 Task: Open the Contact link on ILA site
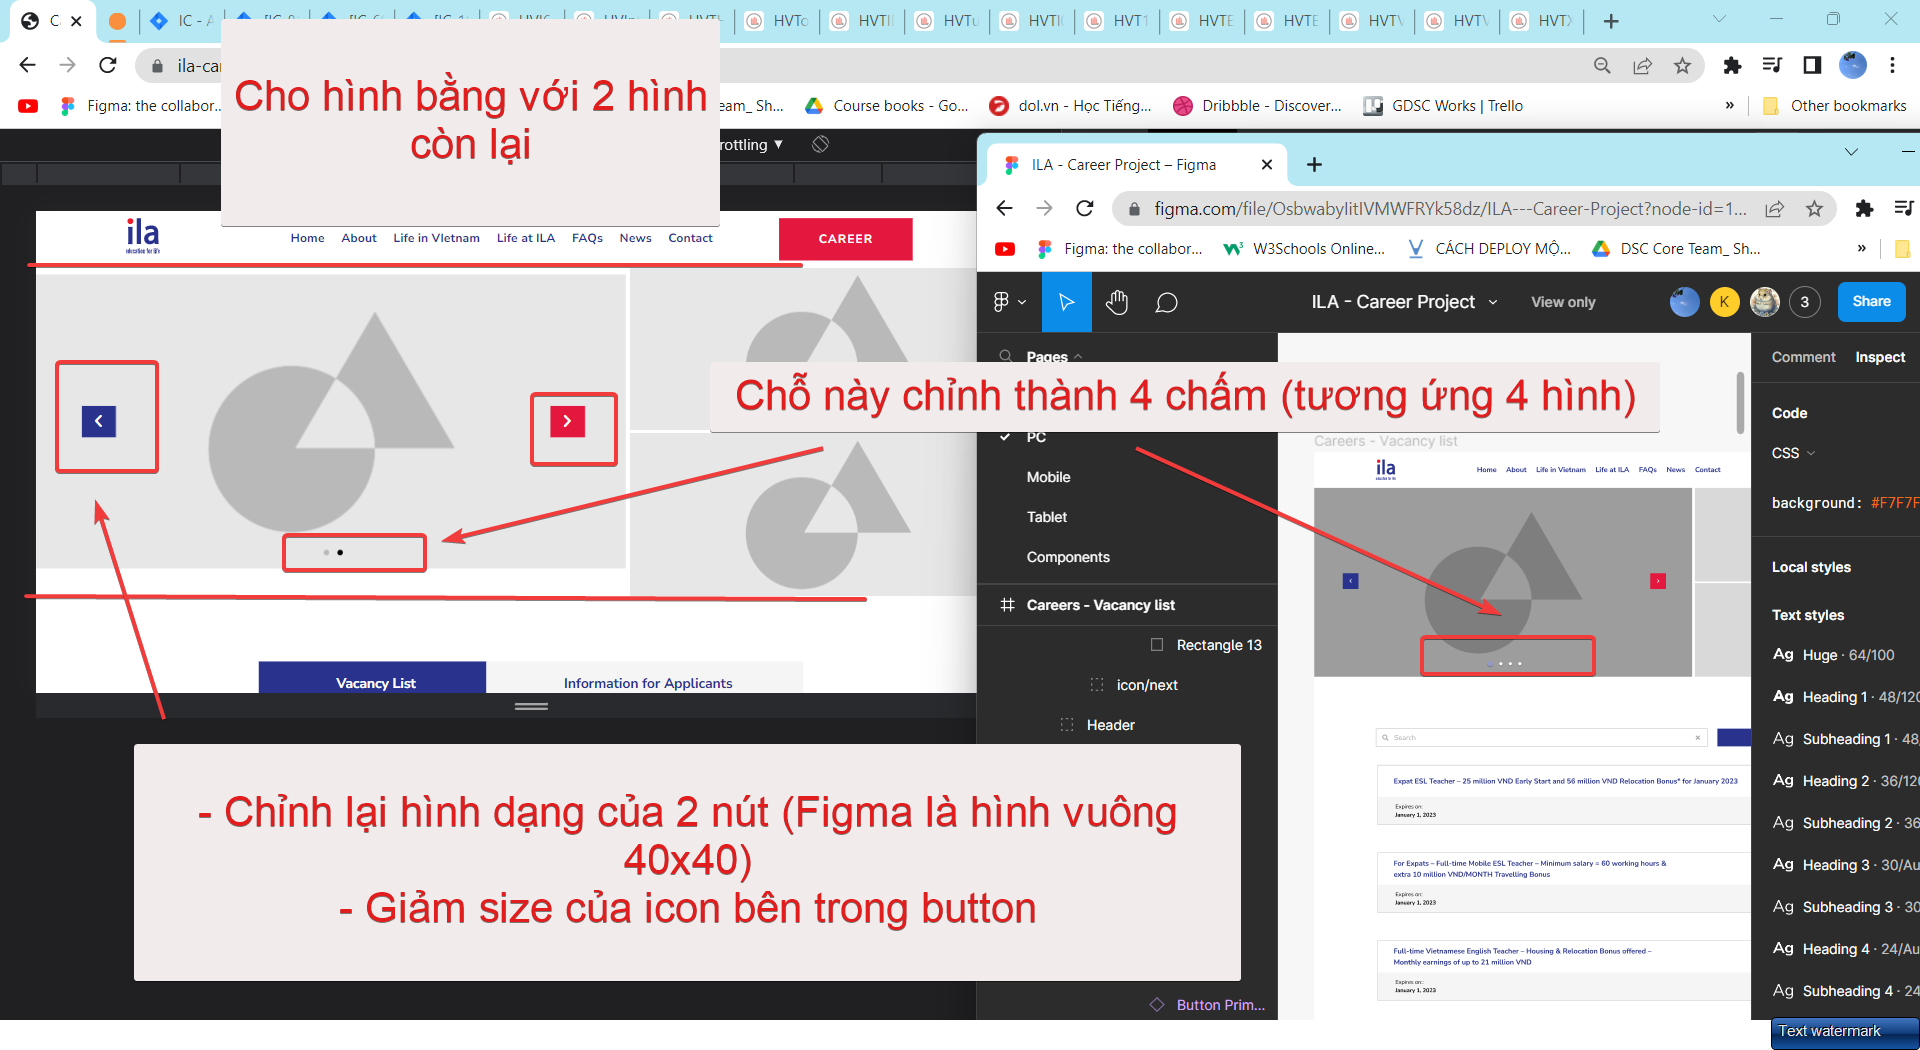690,238
